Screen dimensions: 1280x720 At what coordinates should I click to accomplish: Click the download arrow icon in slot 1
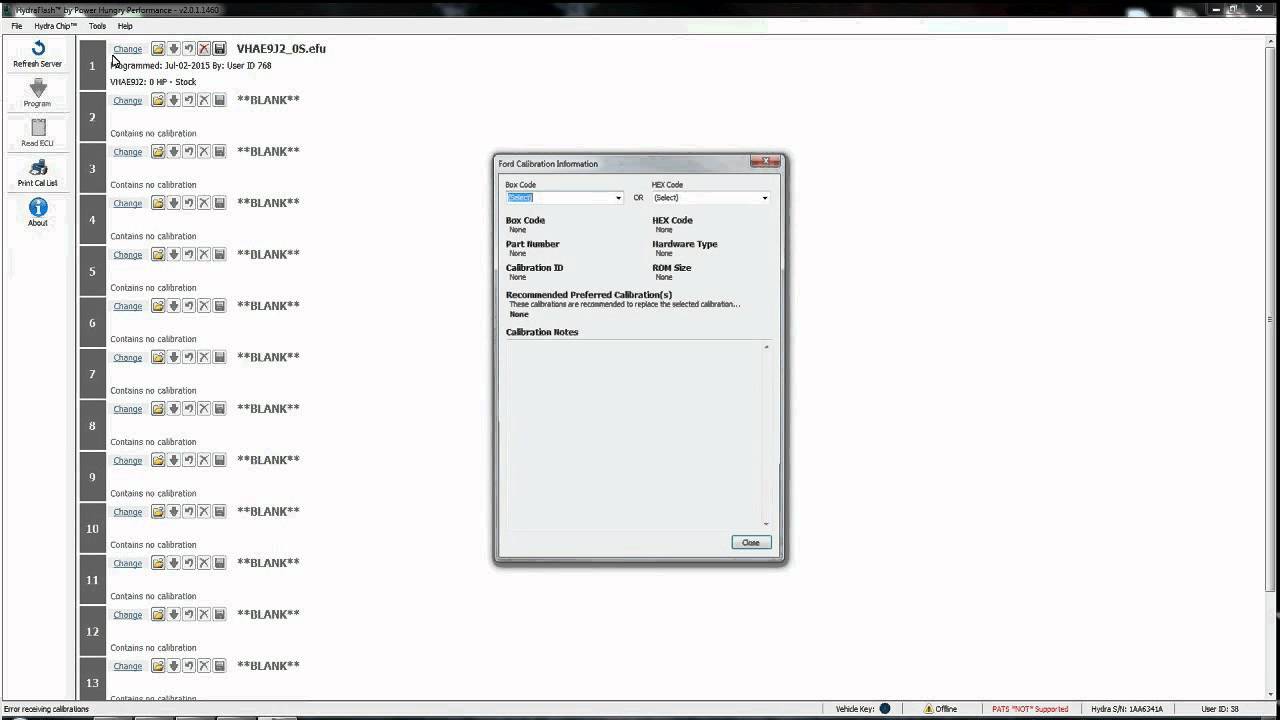click(x=173, y=48)
